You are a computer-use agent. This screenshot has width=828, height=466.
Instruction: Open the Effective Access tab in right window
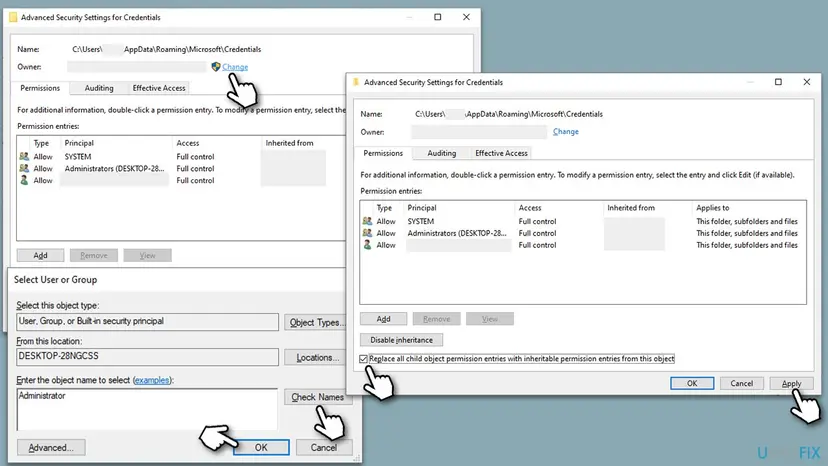(501, 153)
